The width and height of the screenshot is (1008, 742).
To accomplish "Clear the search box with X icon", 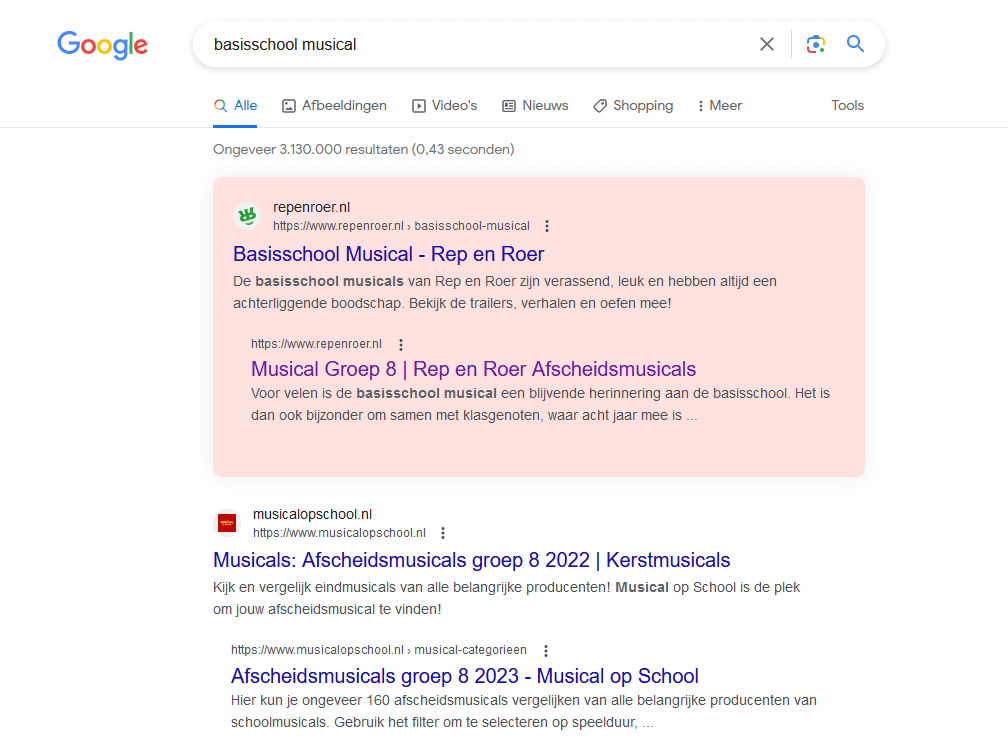I will tap(767, 44).
